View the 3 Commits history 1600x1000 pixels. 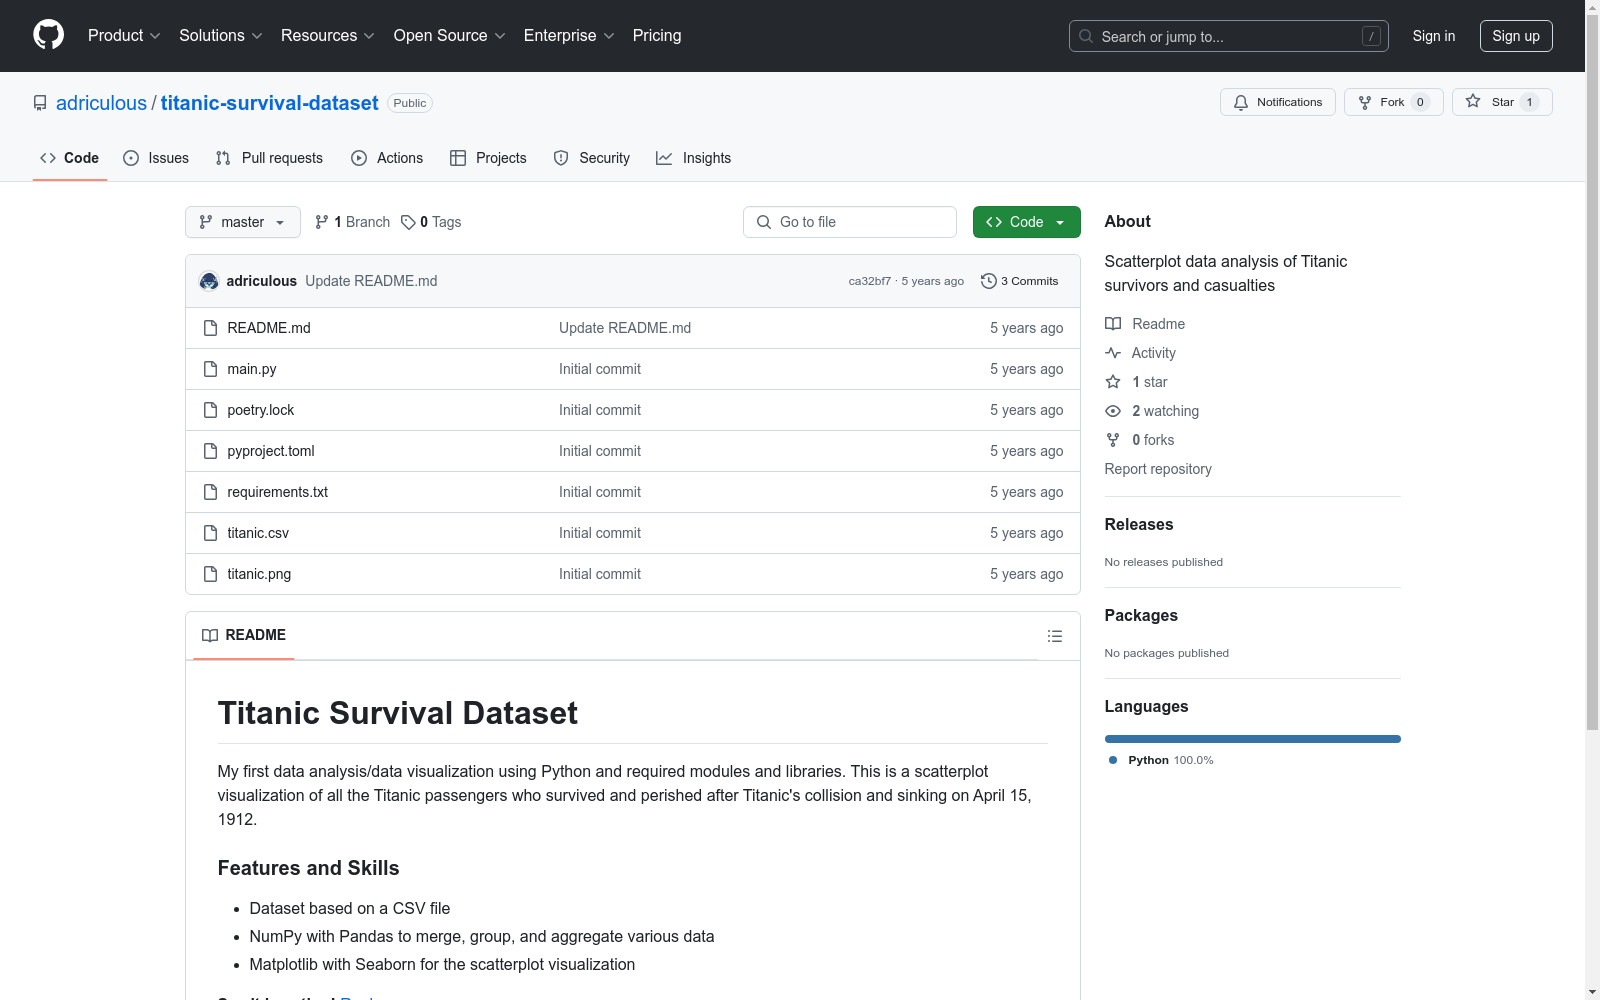[x=1020, y=281]
